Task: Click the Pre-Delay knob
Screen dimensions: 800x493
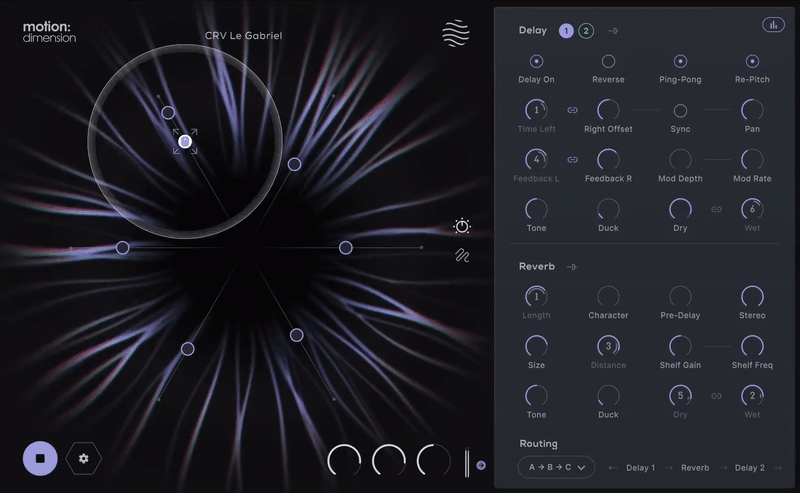Action: click(680, 297)
